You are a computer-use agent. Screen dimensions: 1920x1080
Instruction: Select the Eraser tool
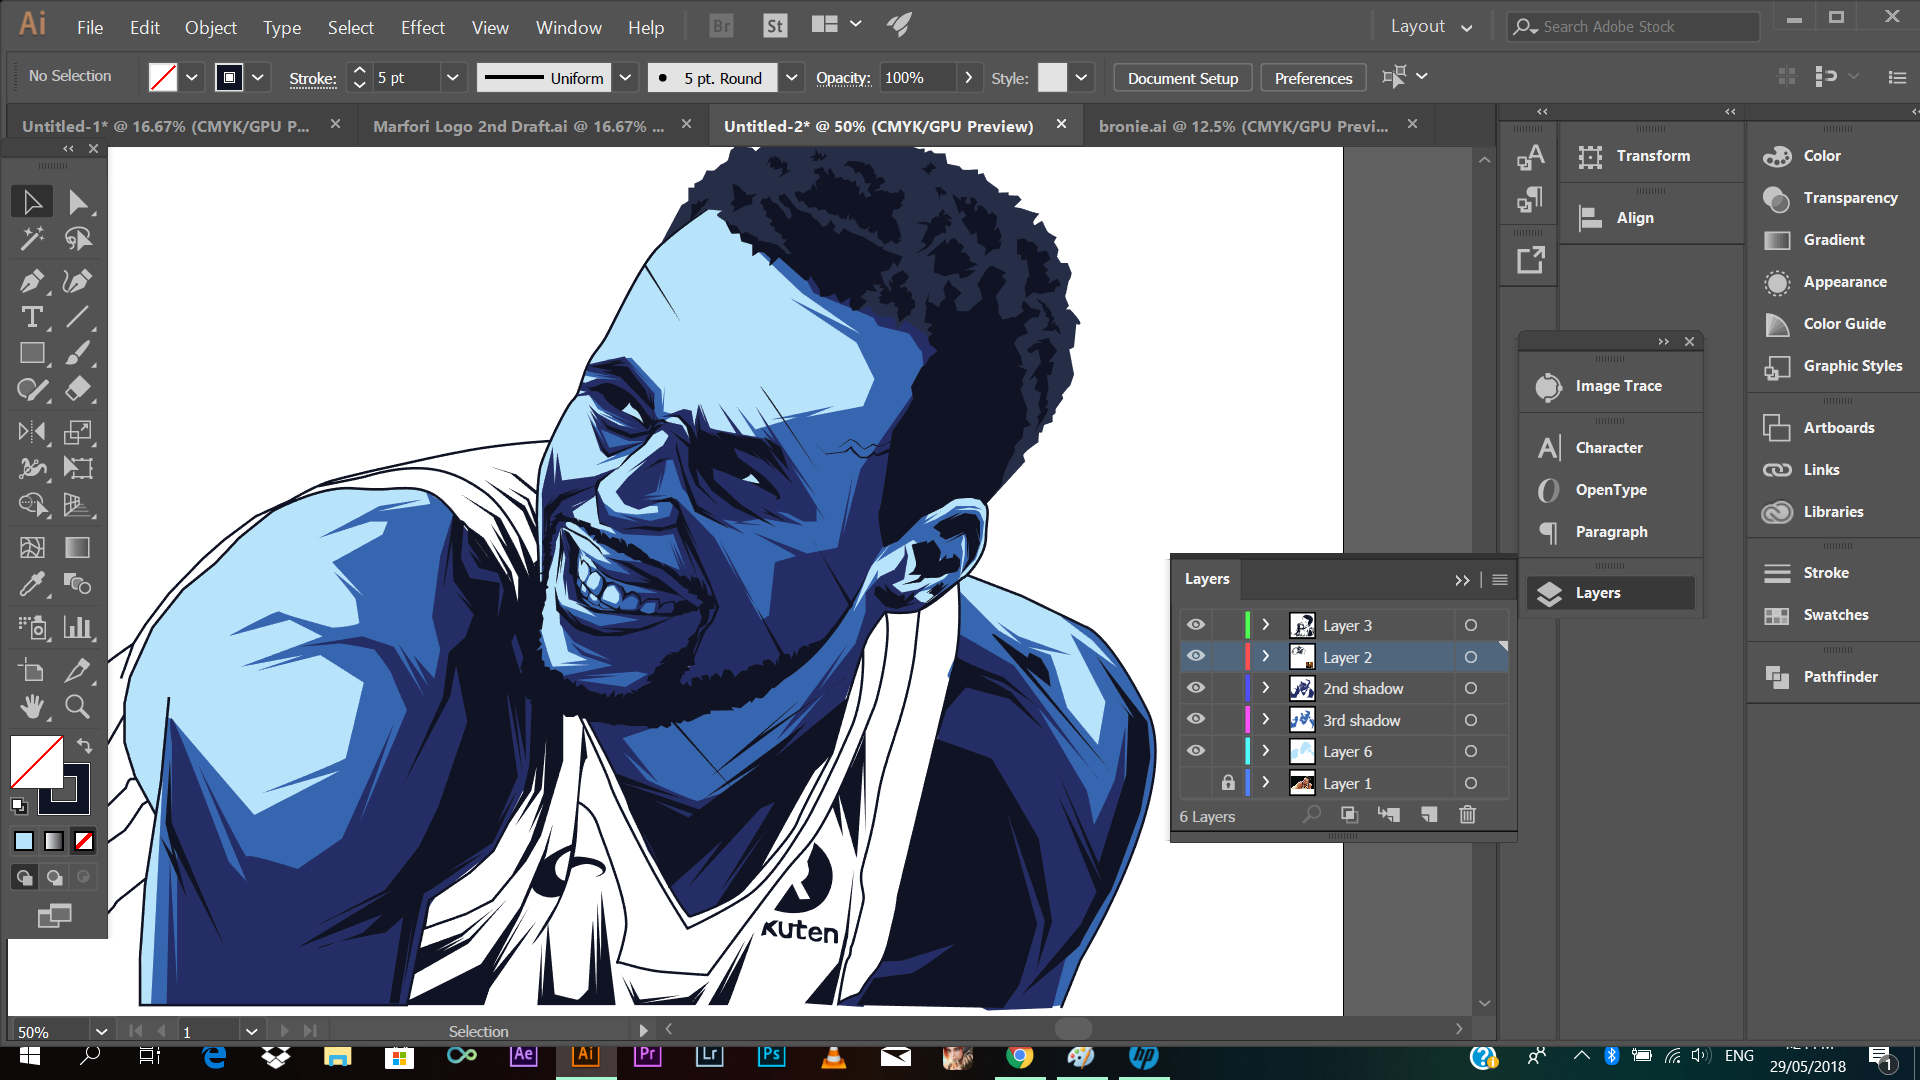click(x=78, y=389)
